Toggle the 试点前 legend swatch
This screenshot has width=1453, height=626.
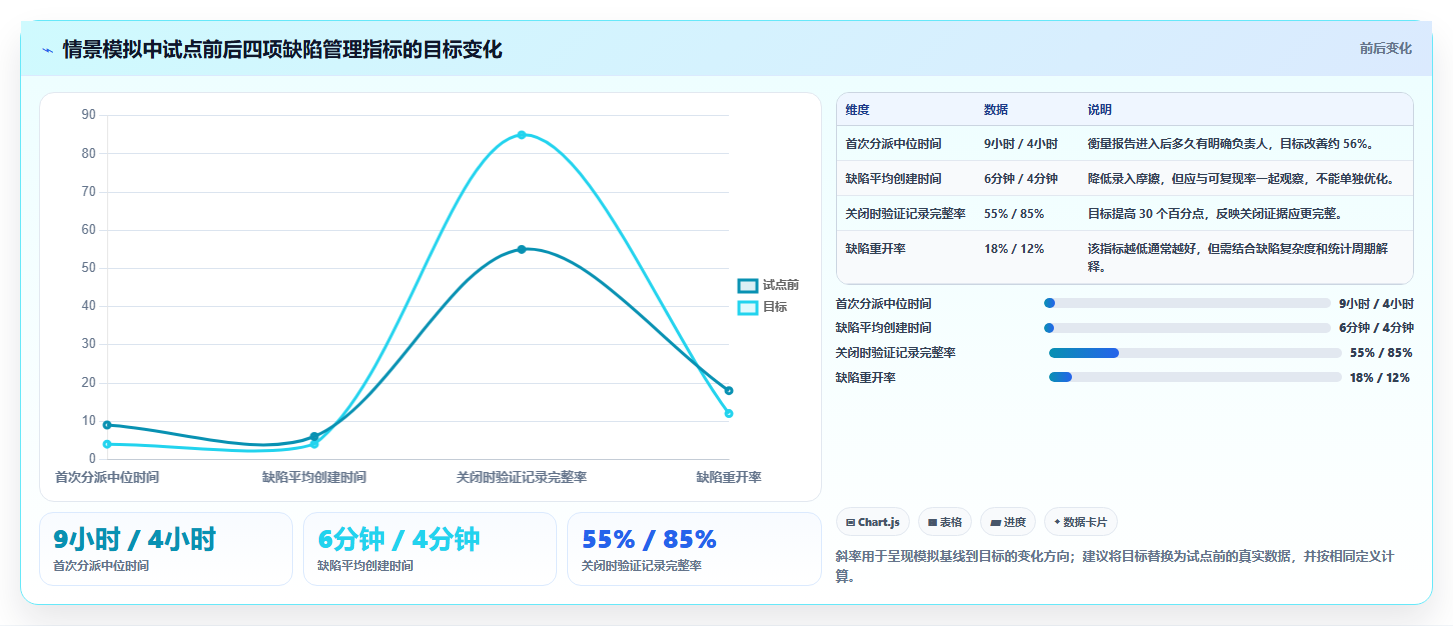click(x=748, y=285)
